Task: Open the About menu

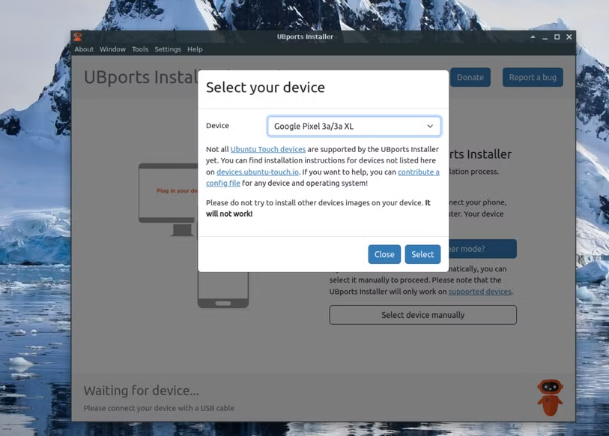Action: click(84, 49)
